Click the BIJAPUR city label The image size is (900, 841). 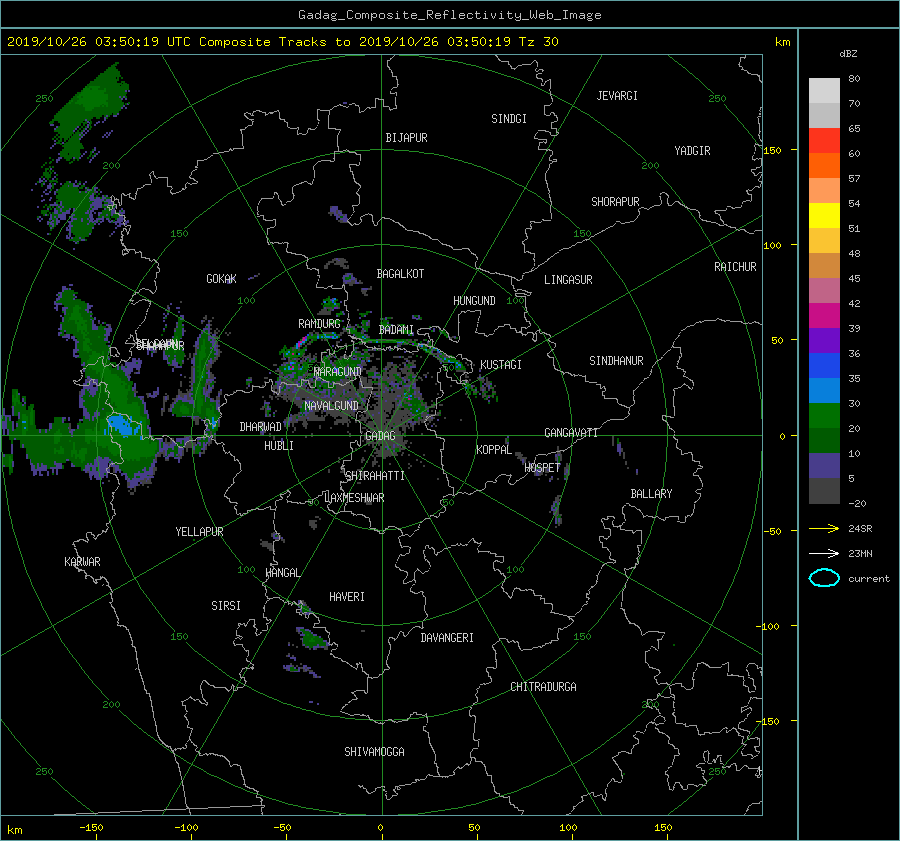coord(406,138)
